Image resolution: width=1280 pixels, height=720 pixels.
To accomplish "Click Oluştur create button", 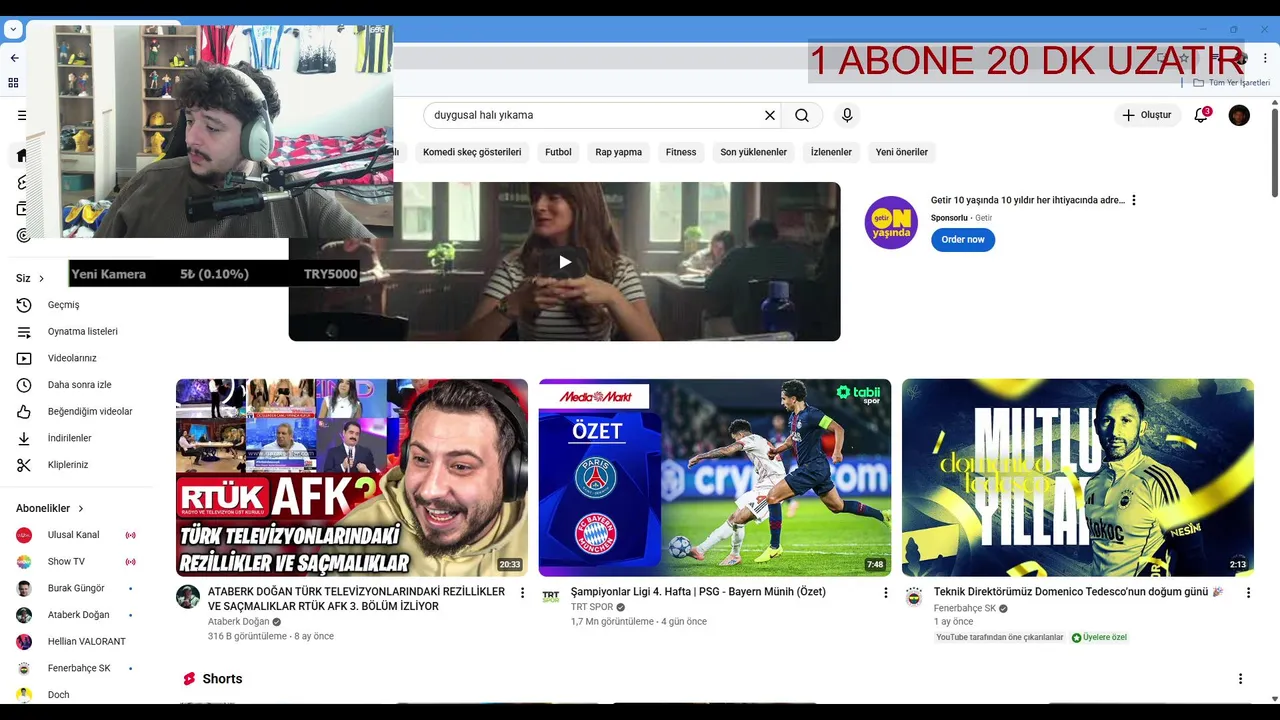I will [x=1147, y=115].
